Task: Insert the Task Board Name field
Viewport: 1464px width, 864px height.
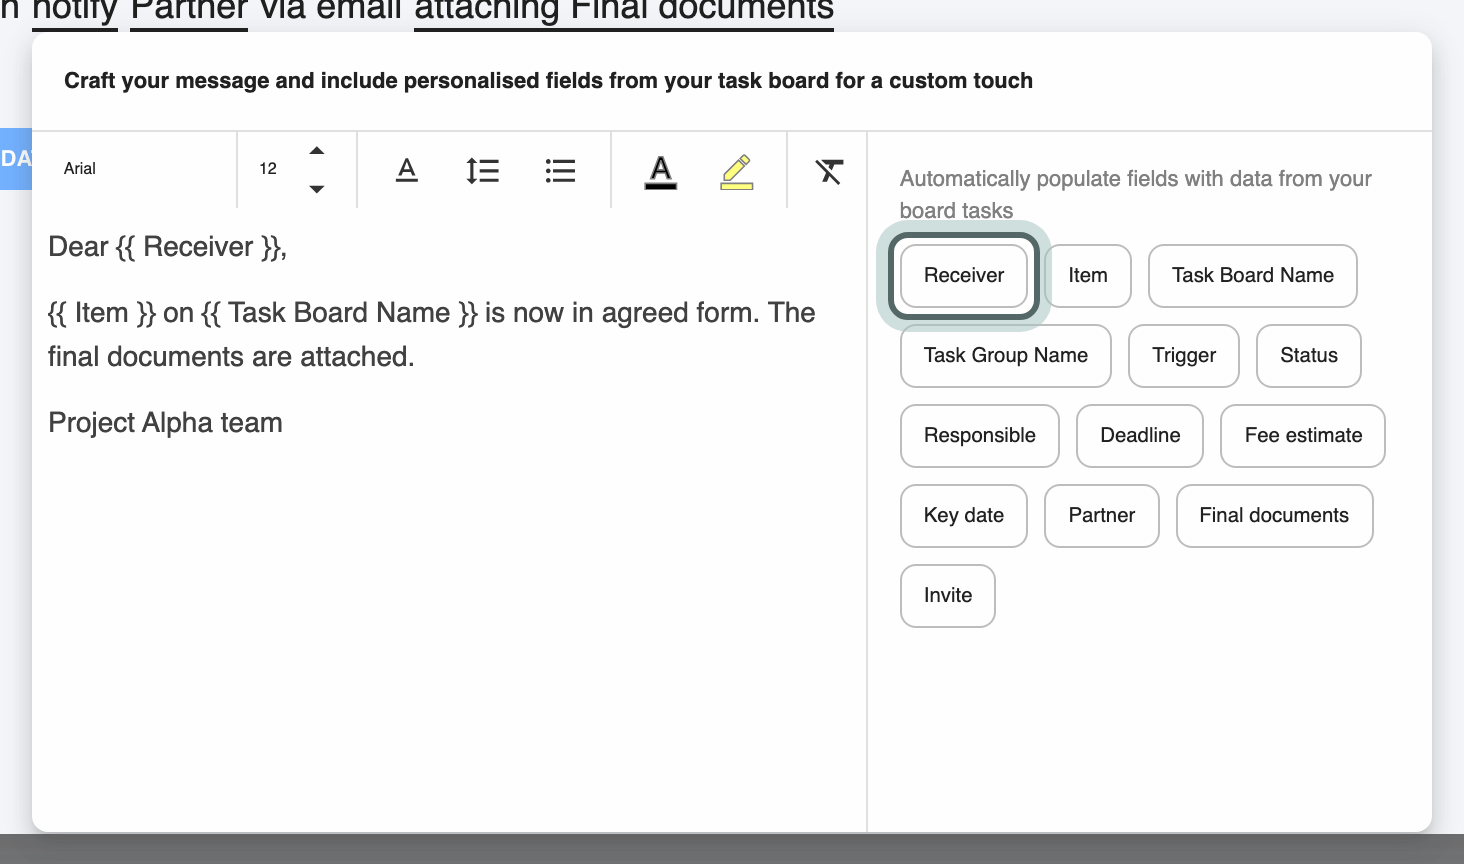Action: [1253, 275]
